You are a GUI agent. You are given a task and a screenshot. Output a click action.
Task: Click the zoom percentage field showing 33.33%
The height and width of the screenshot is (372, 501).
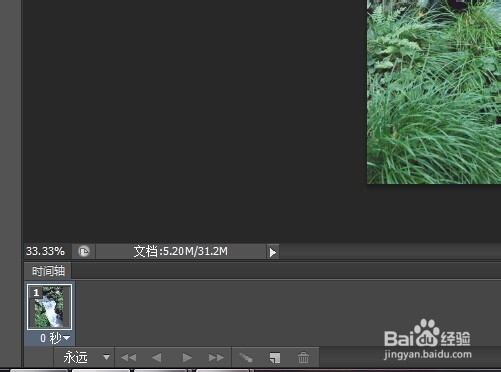46,251
